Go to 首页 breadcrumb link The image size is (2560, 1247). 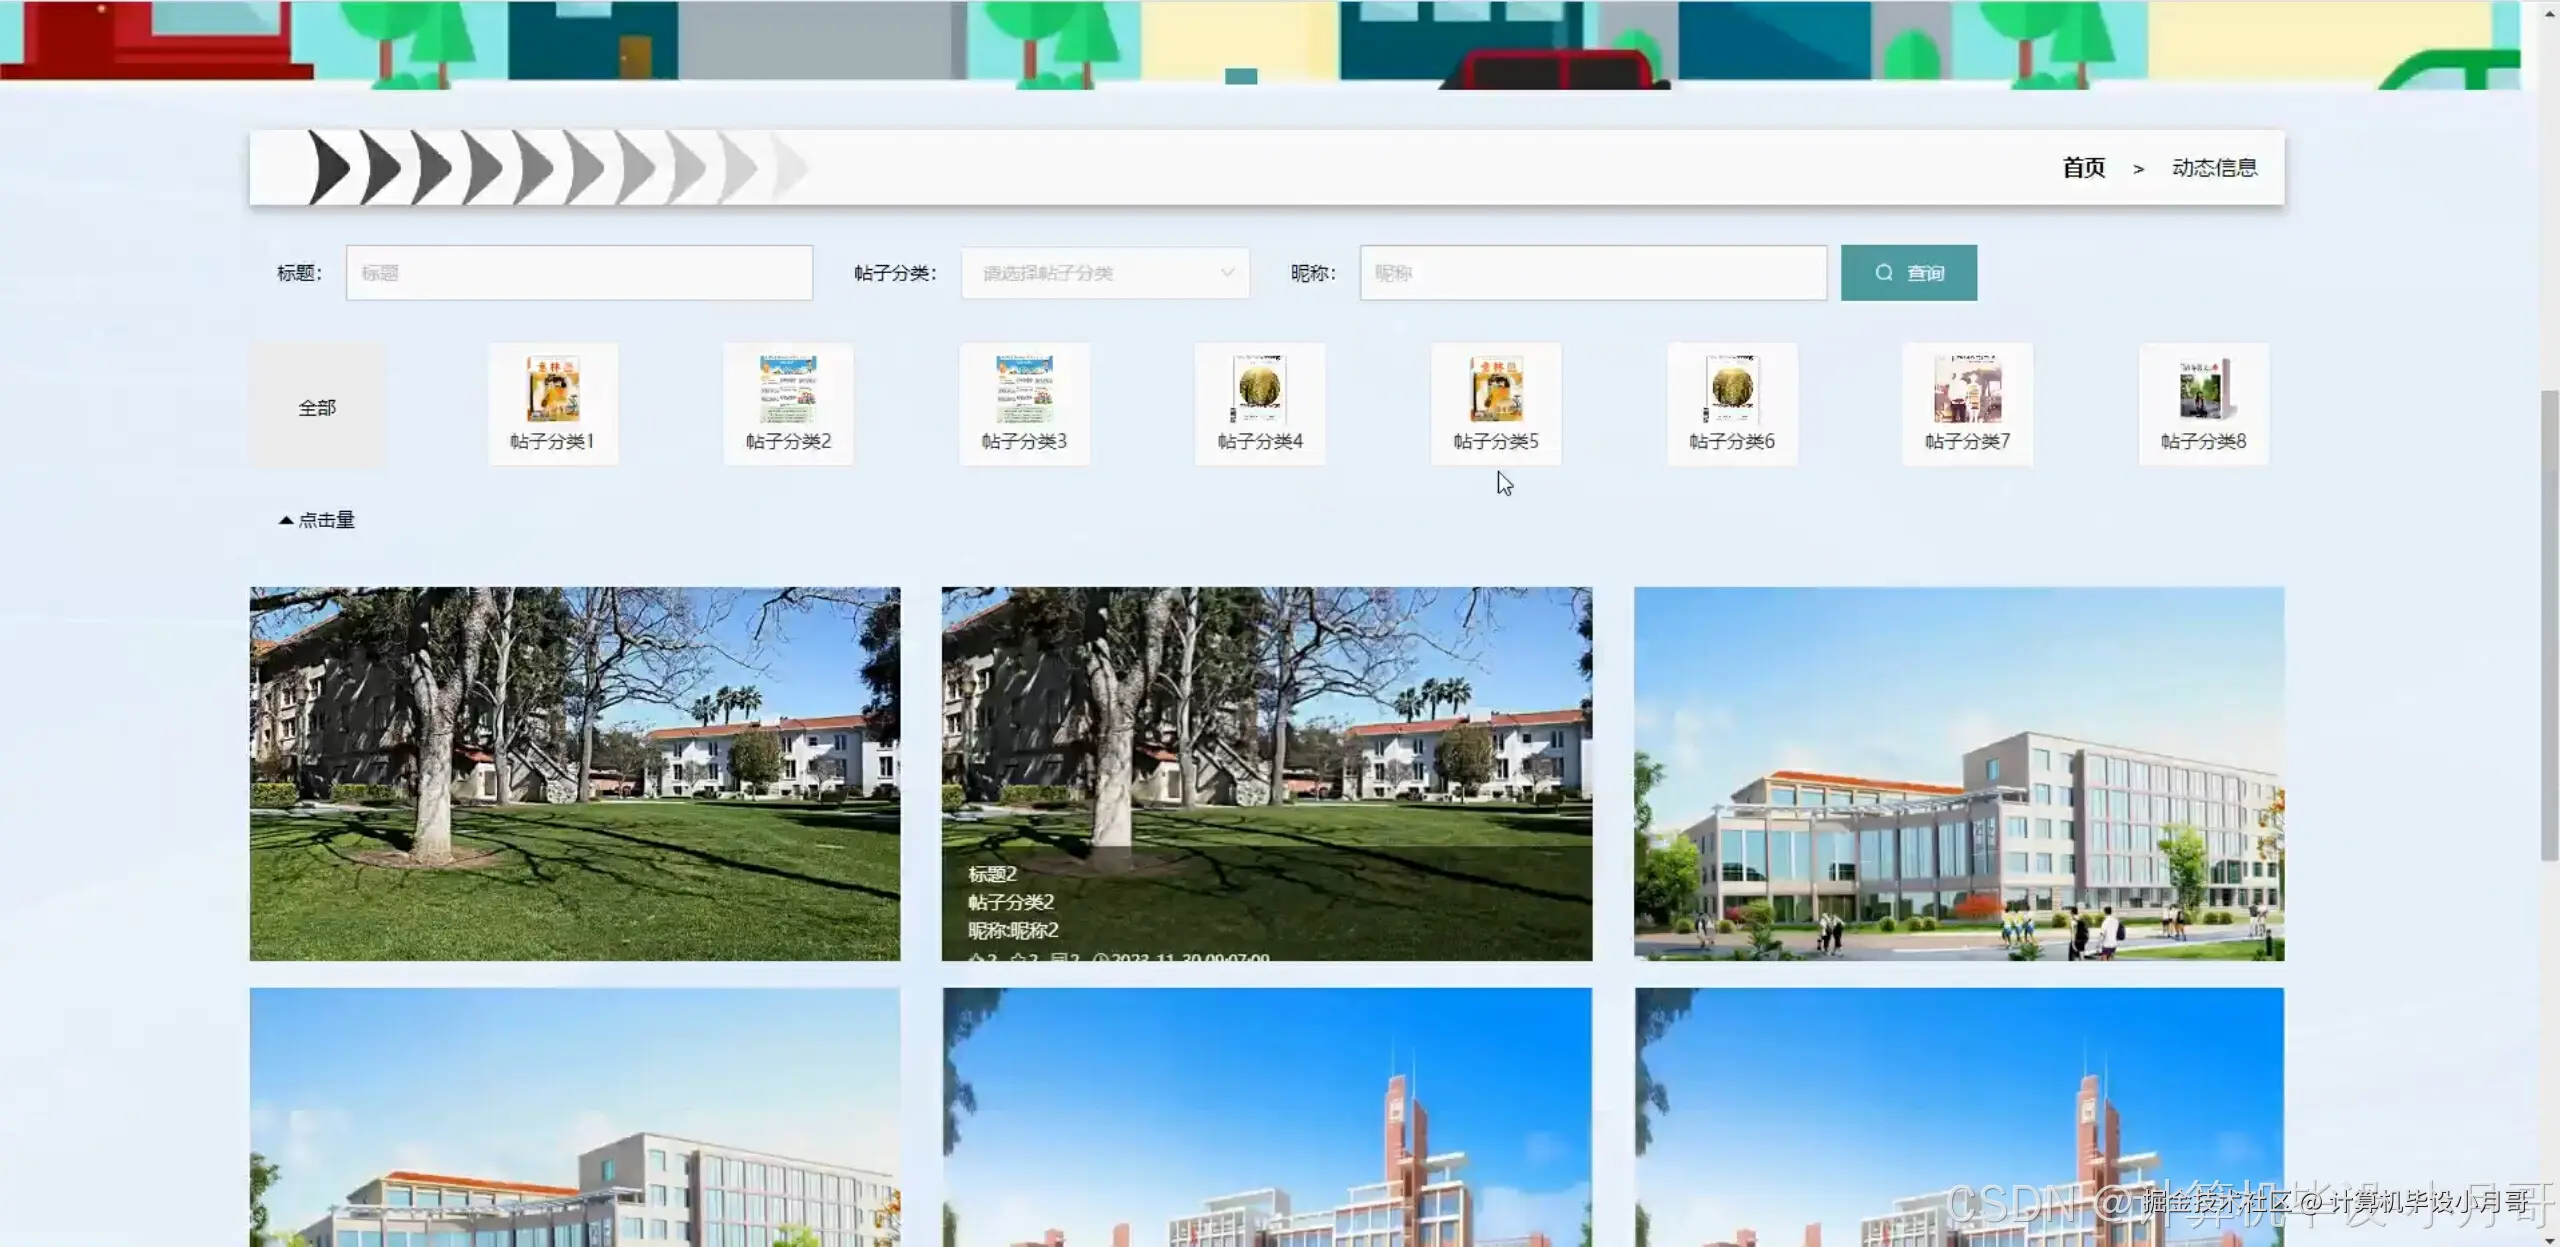pos(2083,168)
